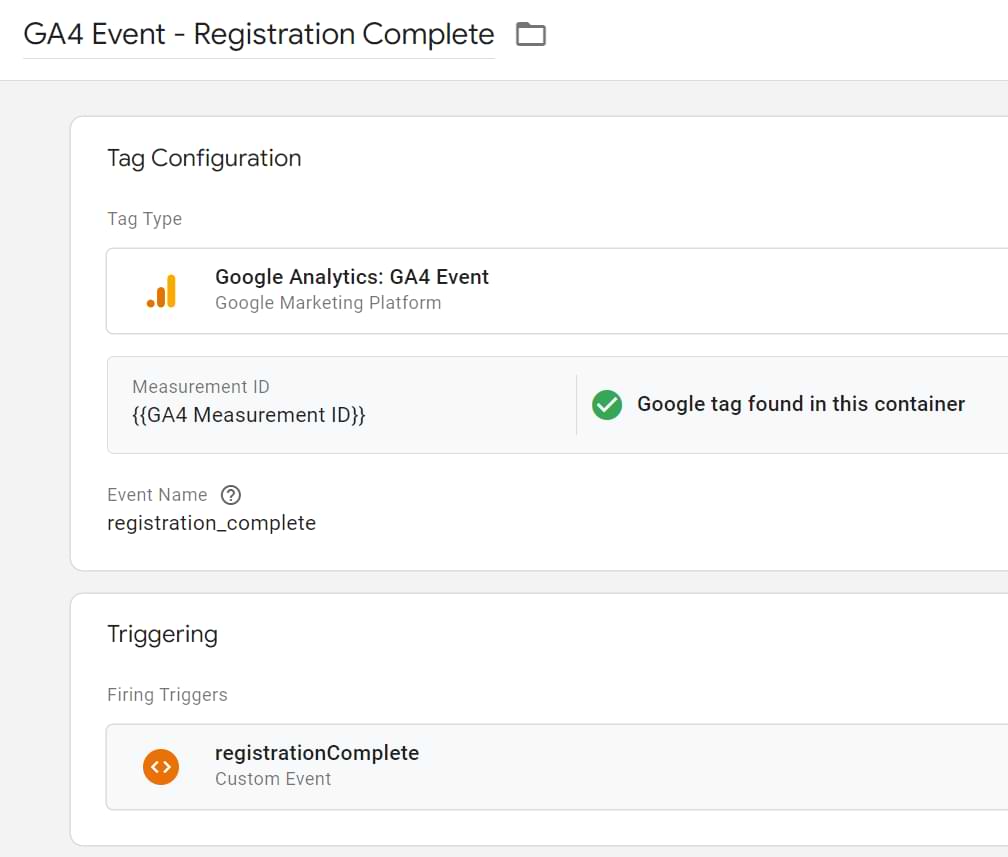Click the 'Triggering' section heading
Viewport: 1008px width, 857px height.
(x=162, y=634)
